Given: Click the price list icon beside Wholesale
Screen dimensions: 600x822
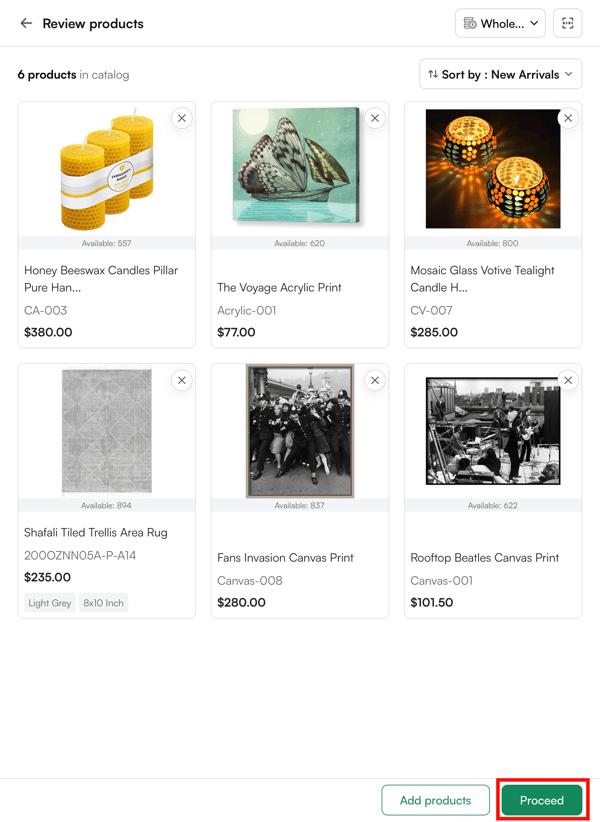Looking at the screenshot, I should tap(469, 22).
